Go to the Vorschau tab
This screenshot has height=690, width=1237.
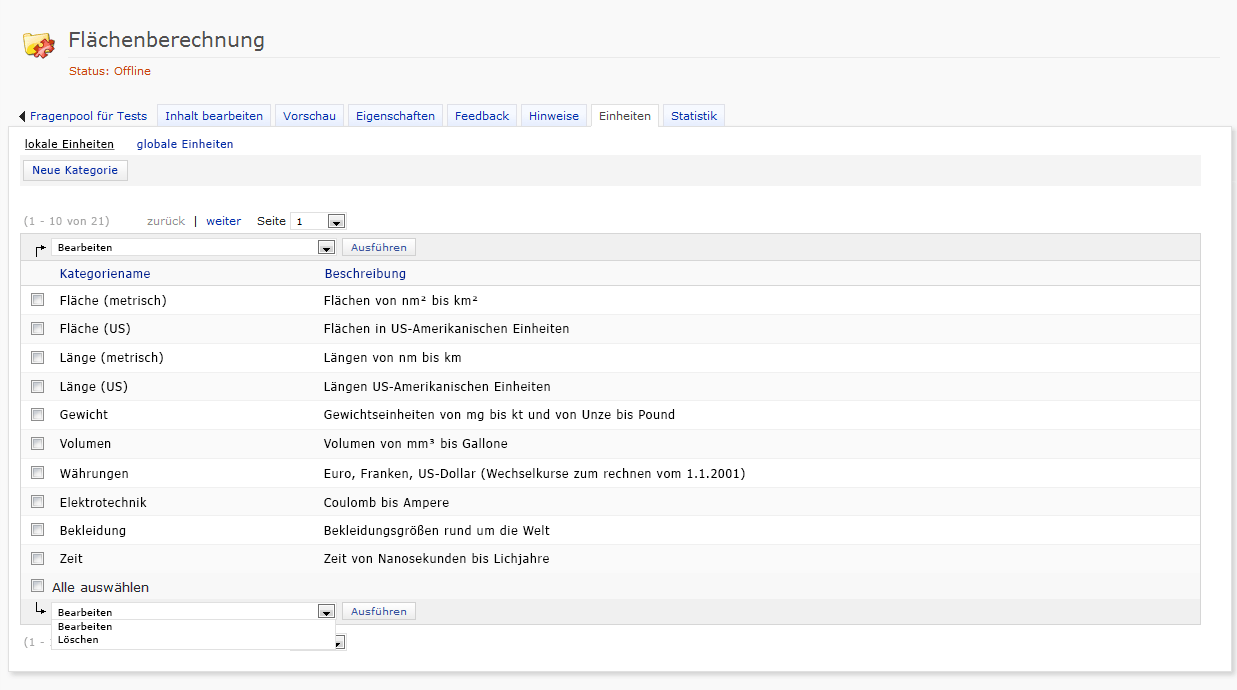309,116
